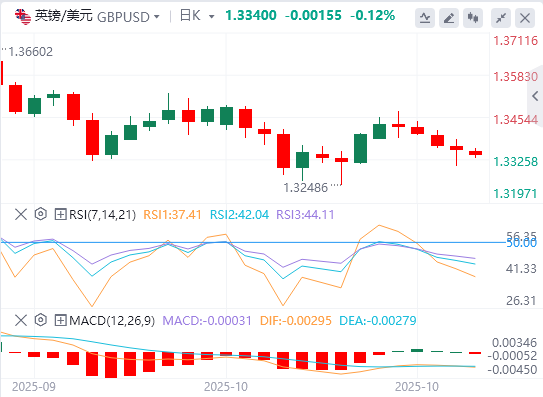Expand the RSI indicator panel
The image size is (543, 397).
tap(60, 214)
